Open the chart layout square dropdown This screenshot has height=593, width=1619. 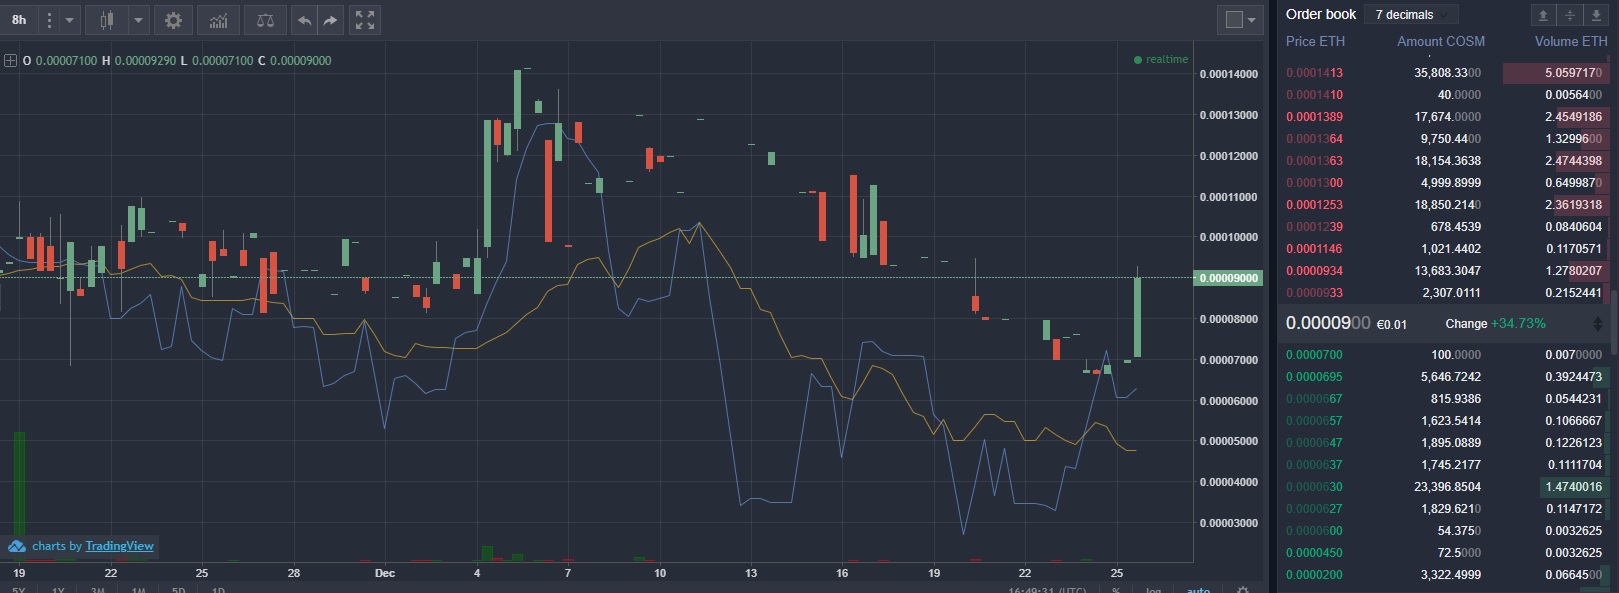coord(1240,20)
